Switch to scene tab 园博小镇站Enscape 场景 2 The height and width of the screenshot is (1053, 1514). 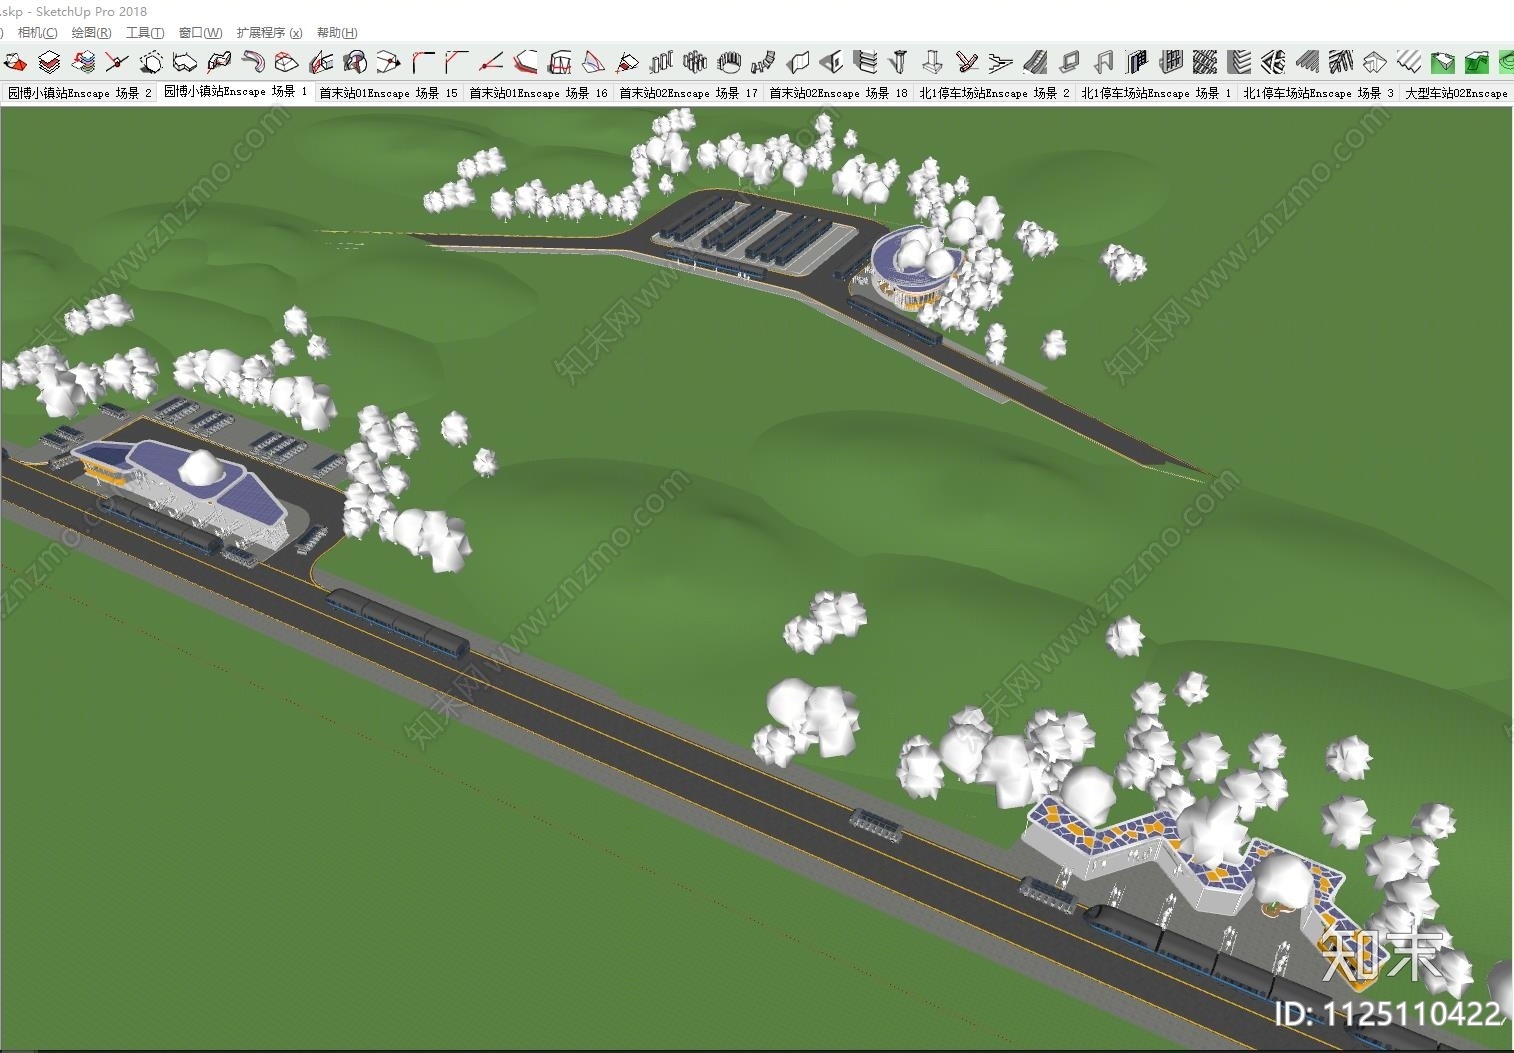pyautogui.click(x=80, y=93)
